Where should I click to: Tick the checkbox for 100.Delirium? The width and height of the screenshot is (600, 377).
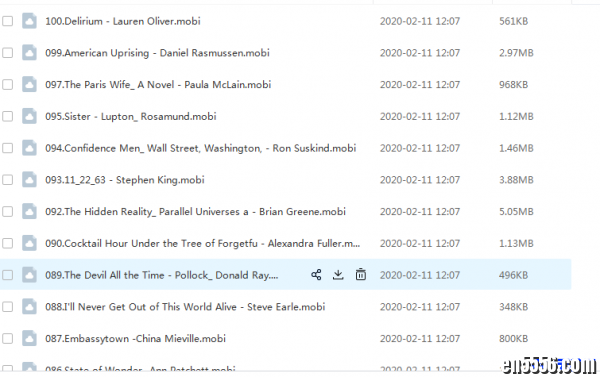pyautogui.click(x=8, y=21)
